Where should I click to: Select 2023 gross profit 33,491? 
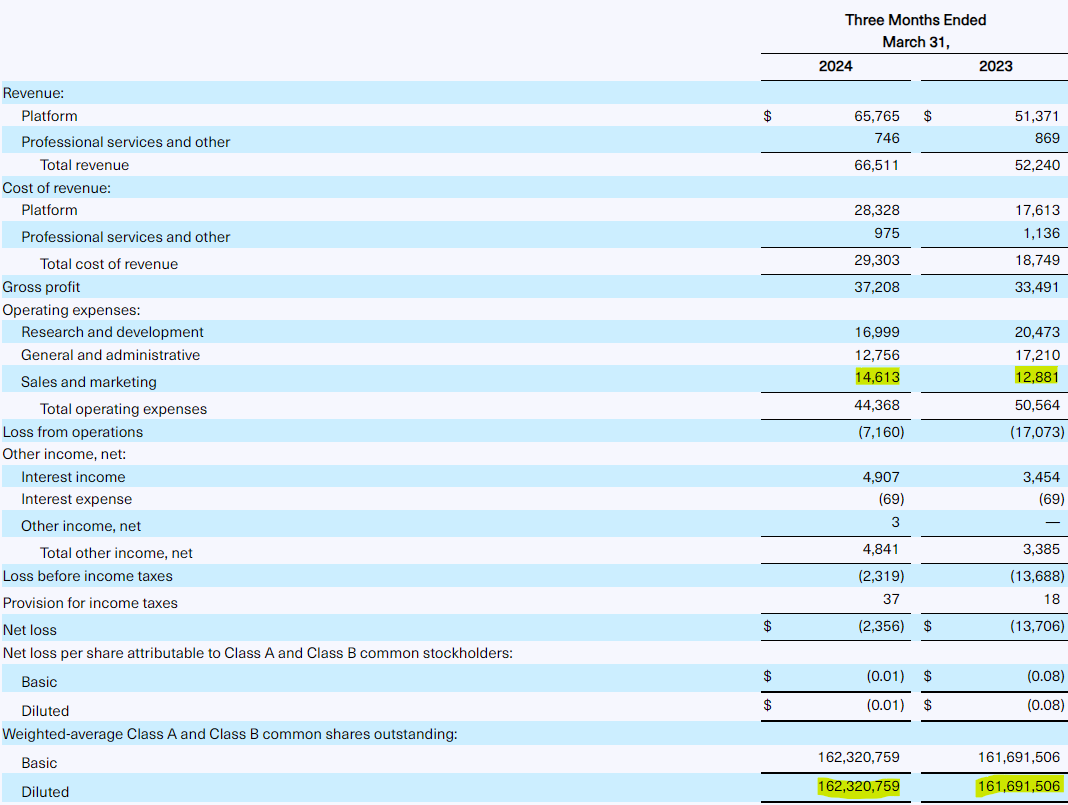coord(1037,287)
